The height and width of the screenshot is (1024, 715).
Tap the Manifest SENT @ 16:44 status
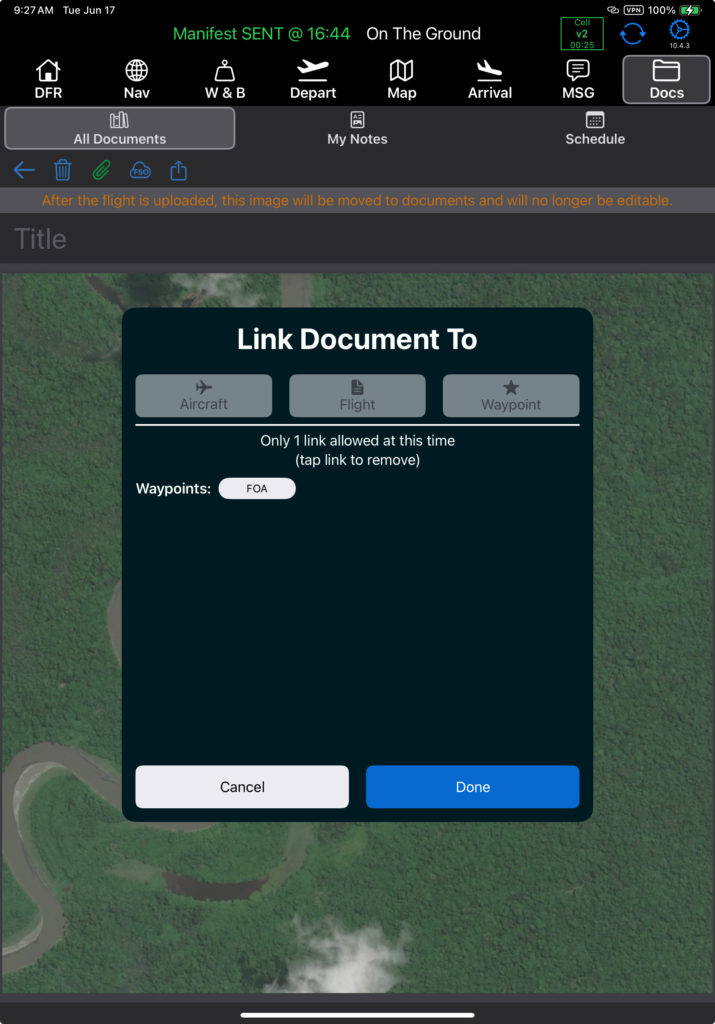point(261,33)
